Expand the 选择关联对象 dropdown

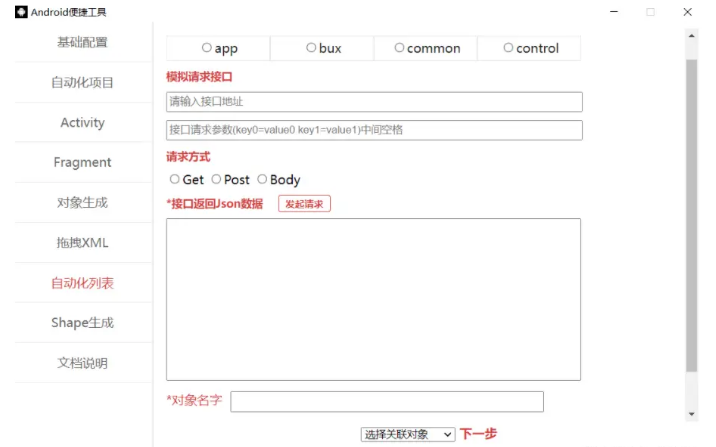click(408, 434)
